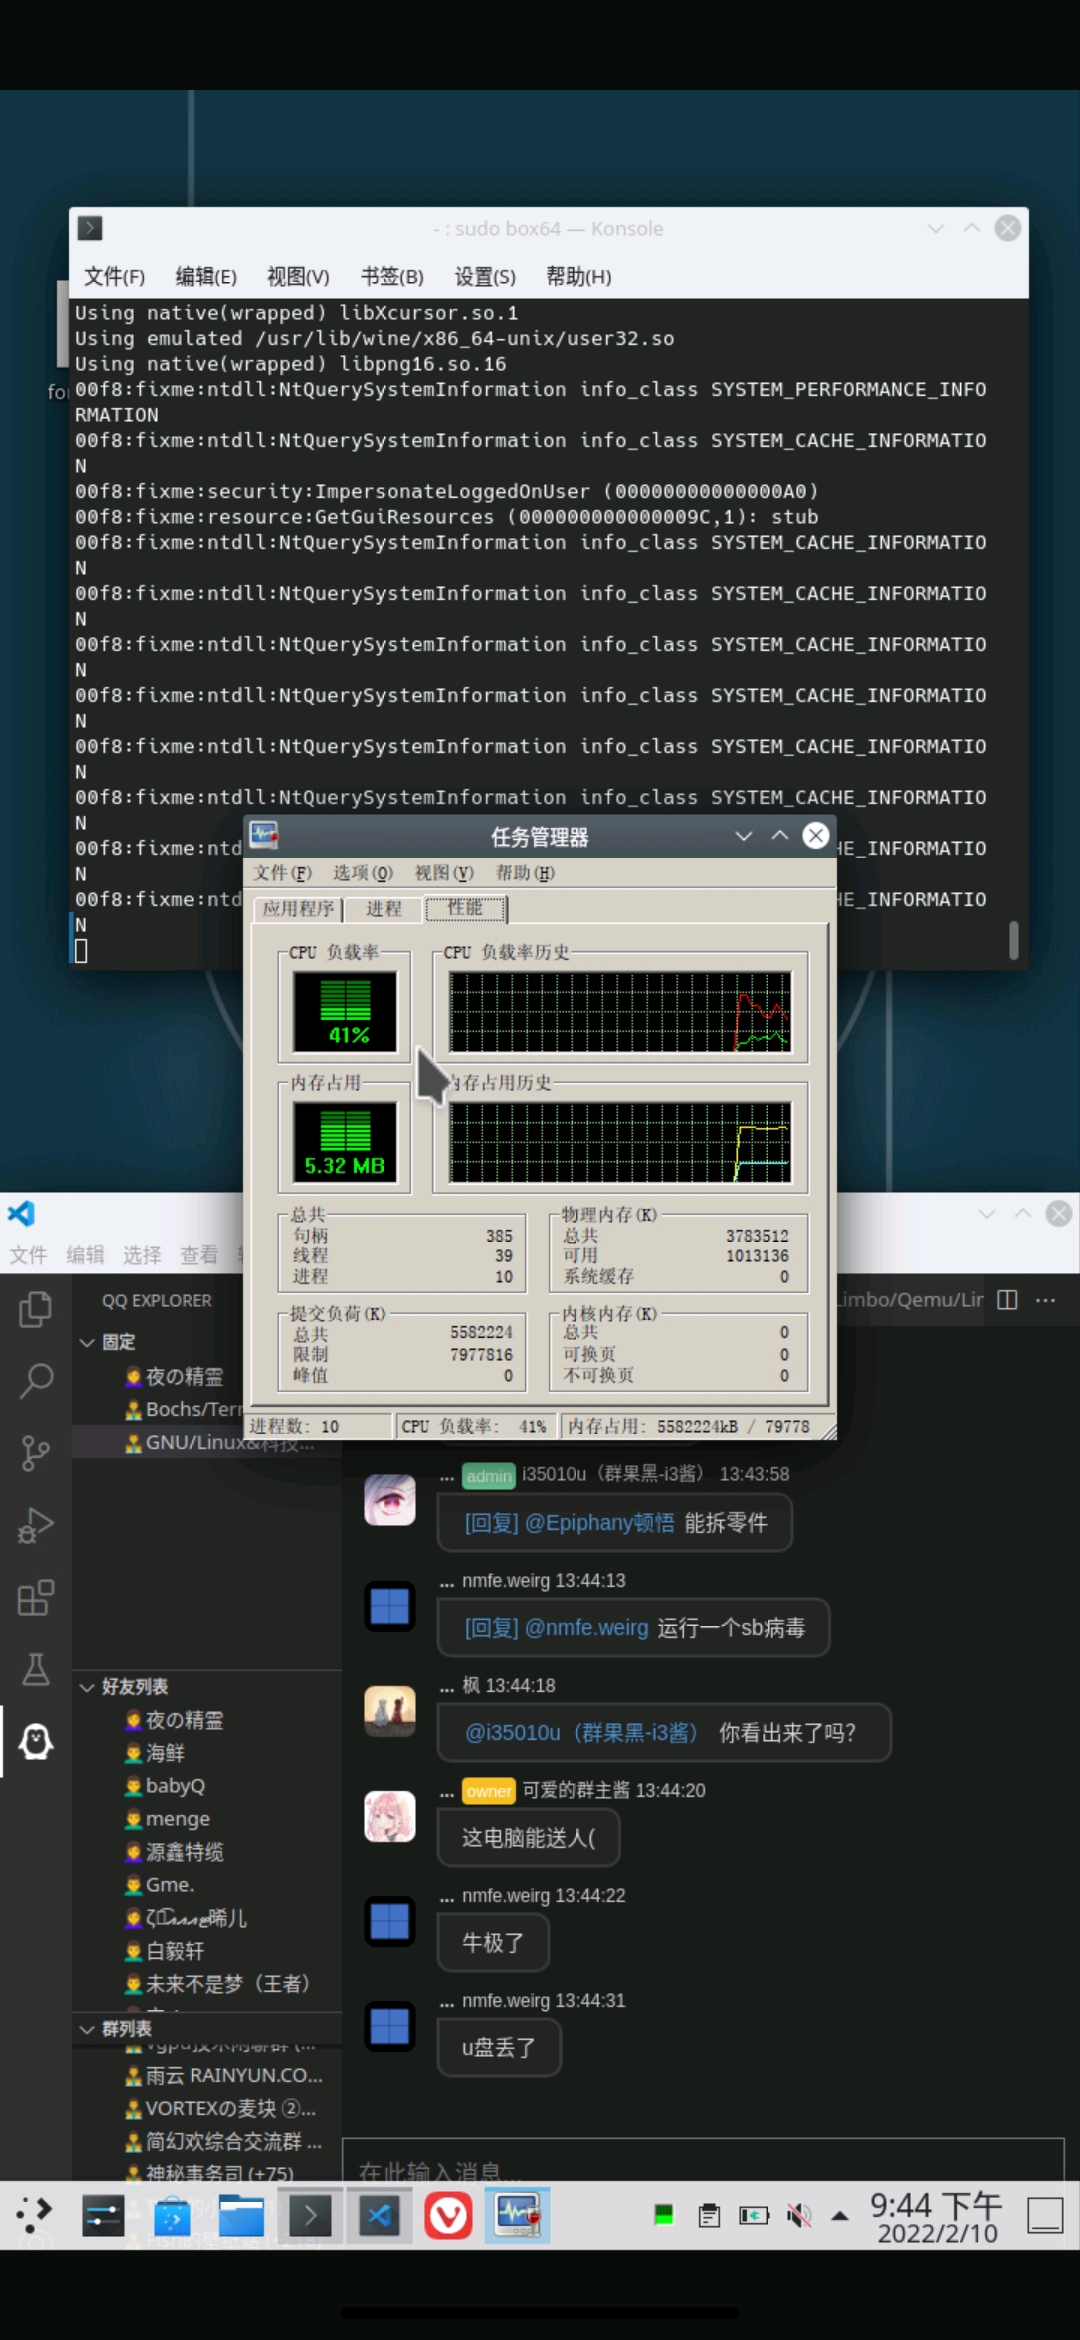Viewport: 1080px width, 2340px height.
Task: Select the 性能 tab in Task Manager
Action: coord(465,907)
